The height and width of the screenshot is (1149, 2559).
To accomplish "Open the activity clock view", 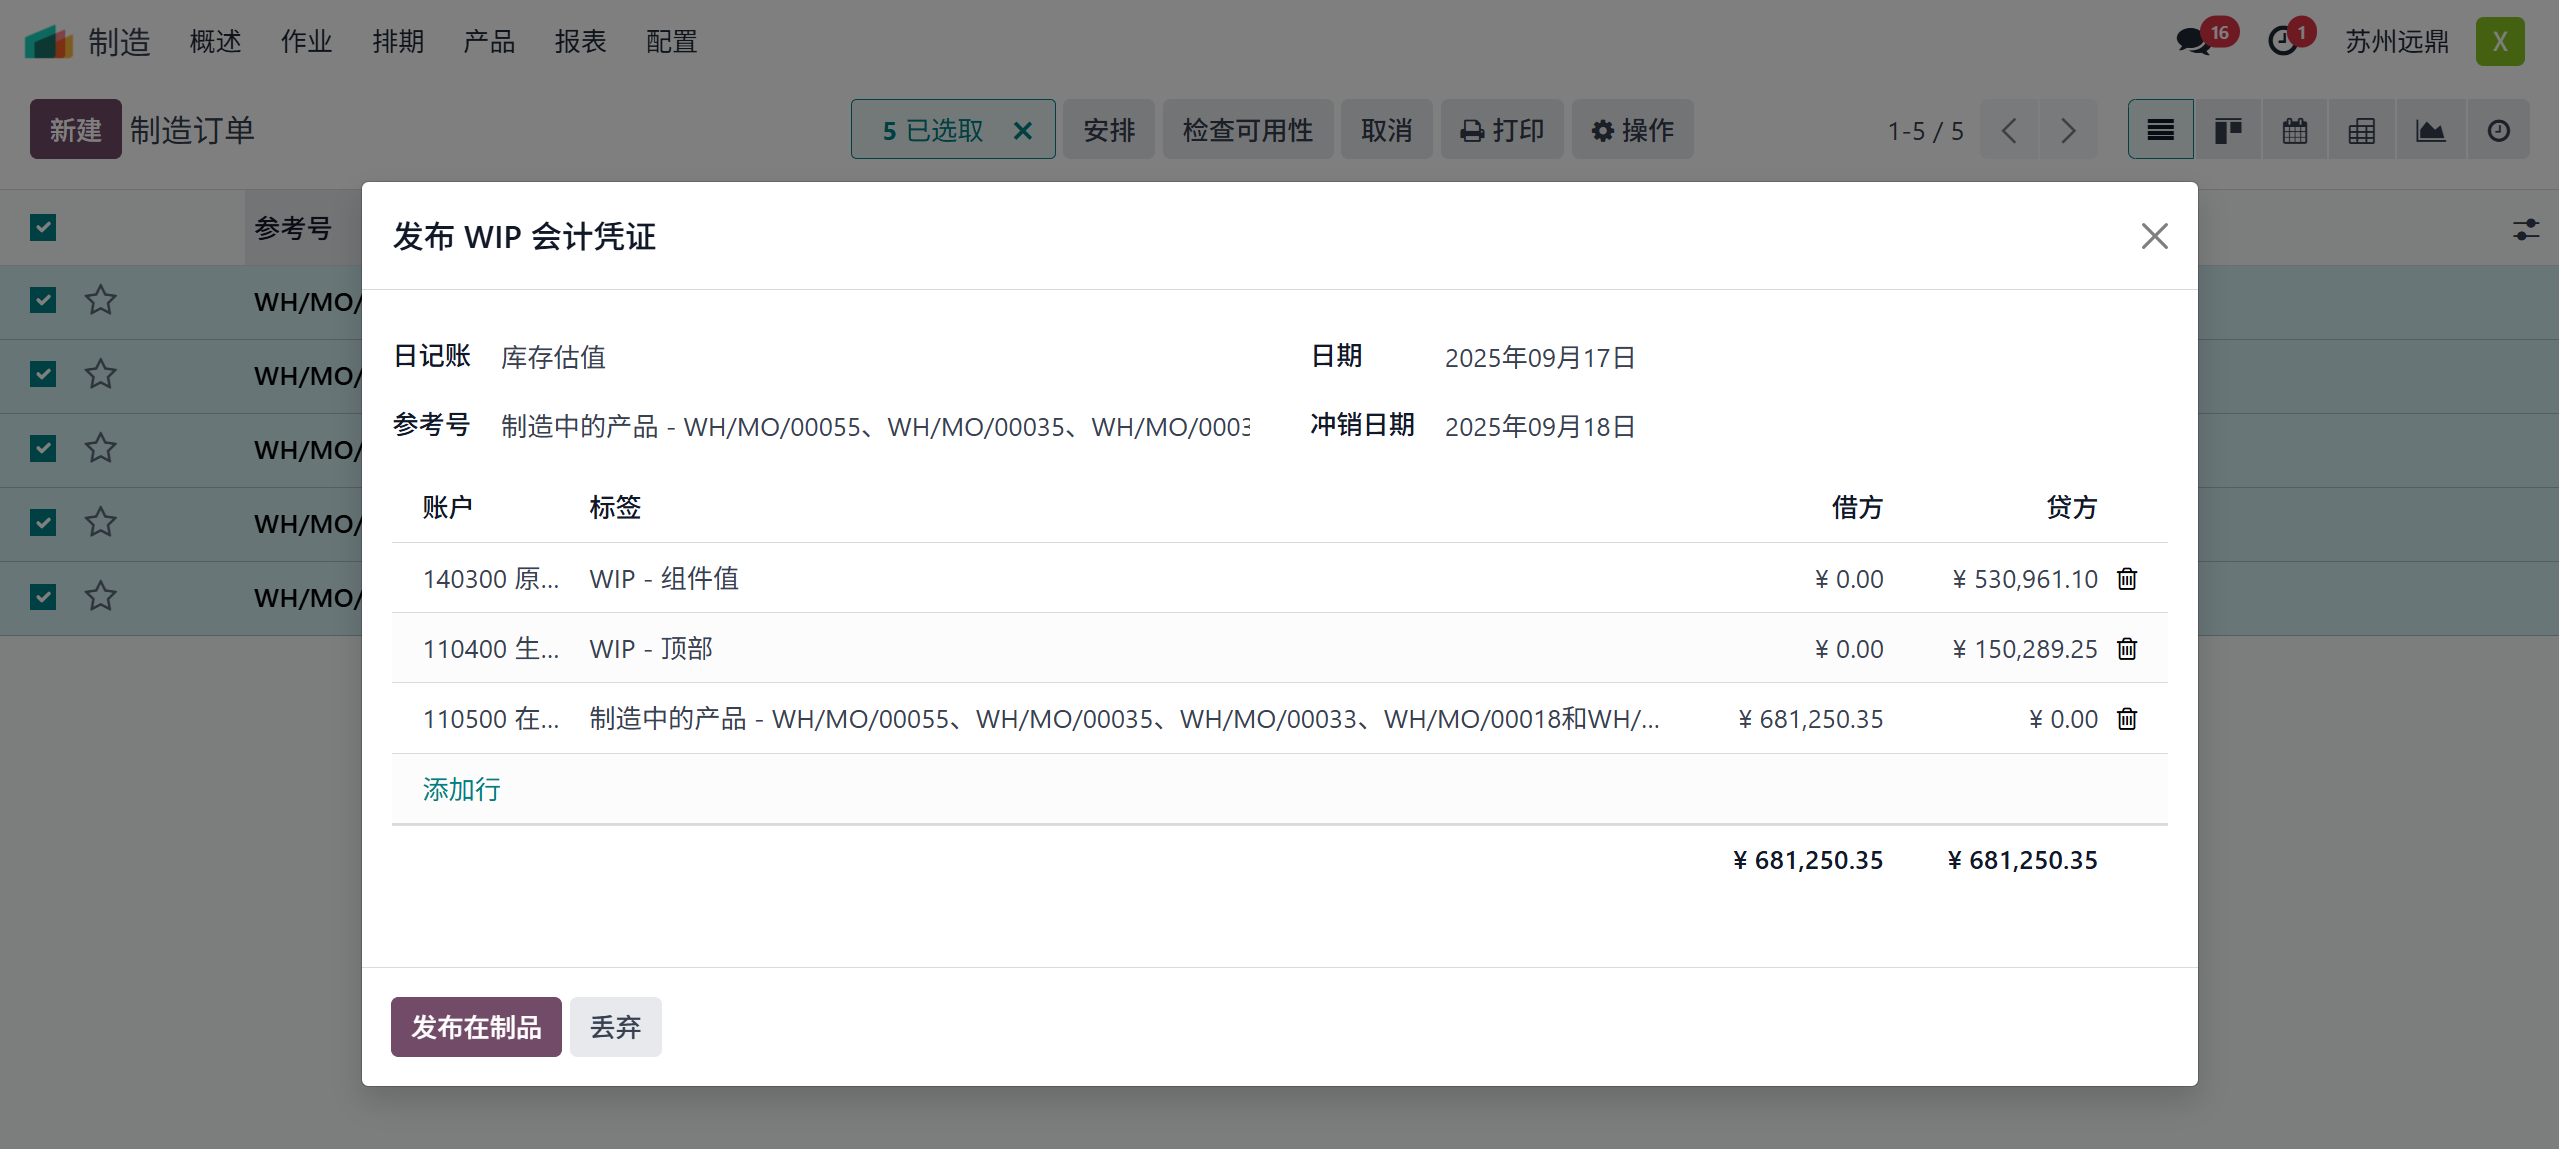I will pos(2498,130).
